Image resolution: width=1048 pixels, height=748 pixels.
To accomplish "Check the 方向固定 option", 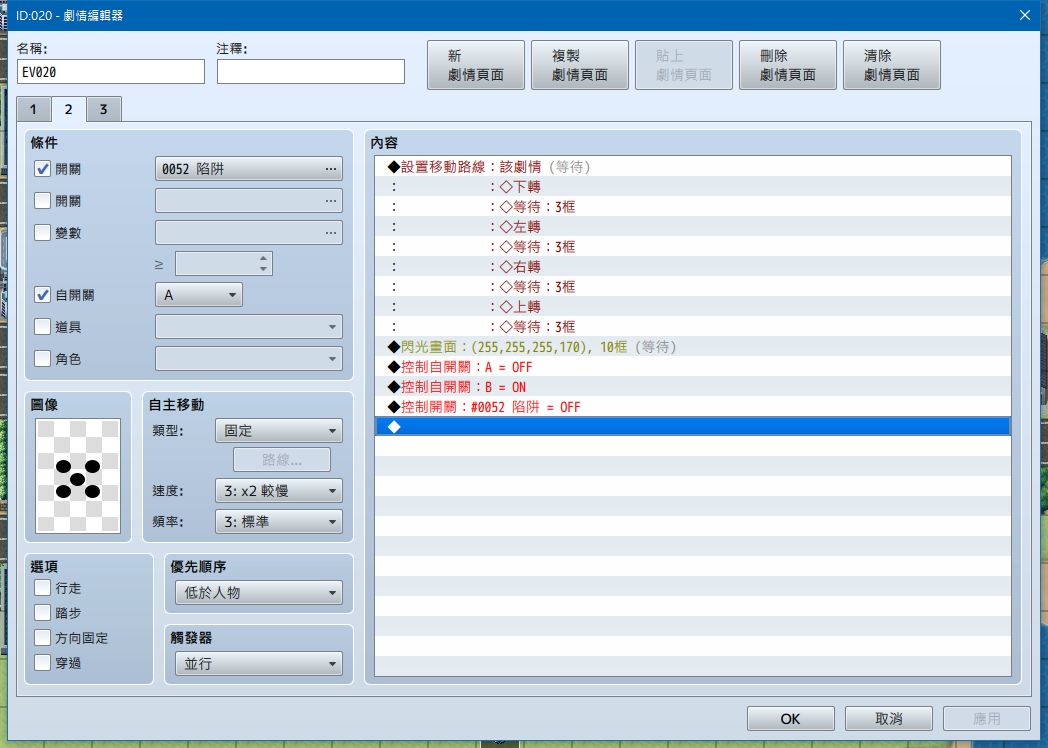I will [42, 638].
